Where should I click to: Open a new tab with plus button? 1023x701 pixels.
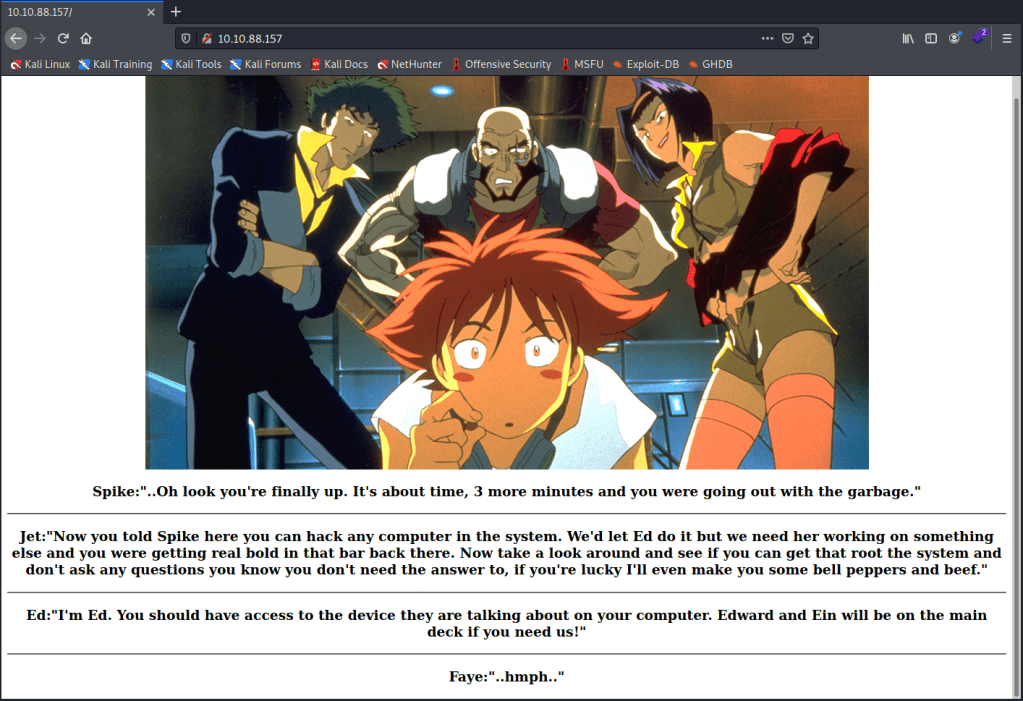click(176, 11)
